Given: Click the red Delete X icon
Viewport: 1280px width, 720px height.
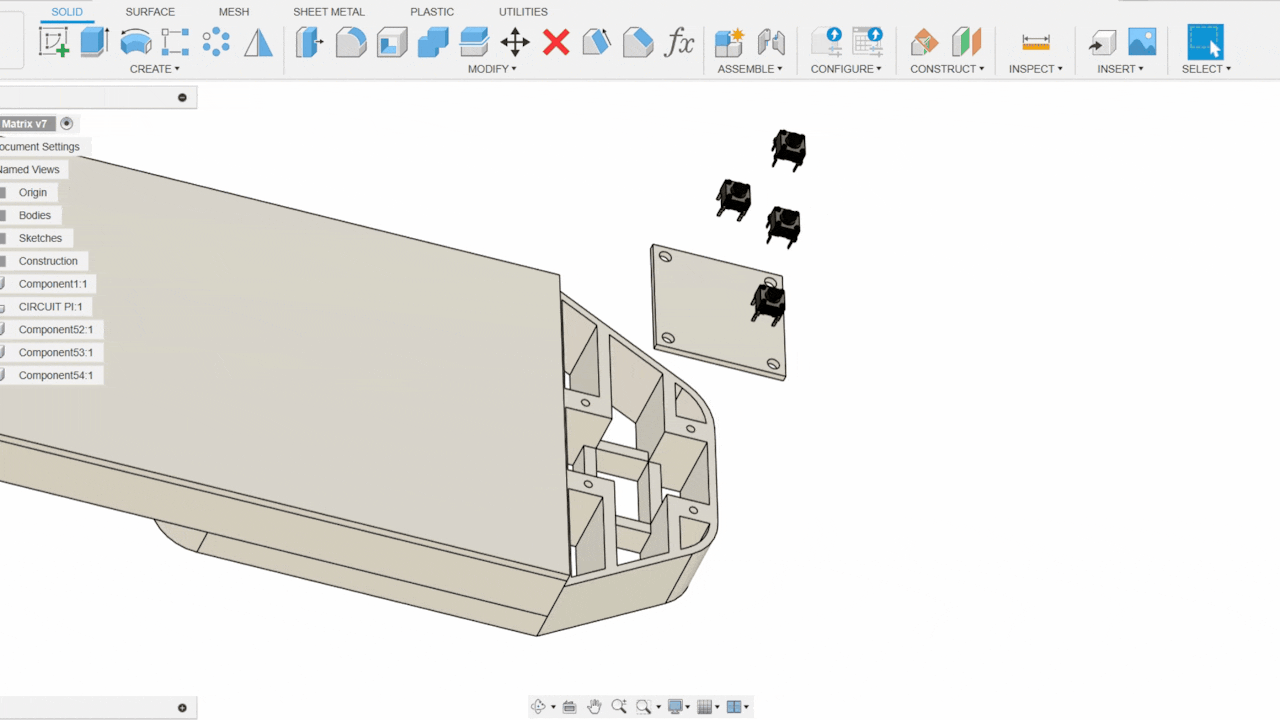Looking at the screenshot, I should click(556, 42).
